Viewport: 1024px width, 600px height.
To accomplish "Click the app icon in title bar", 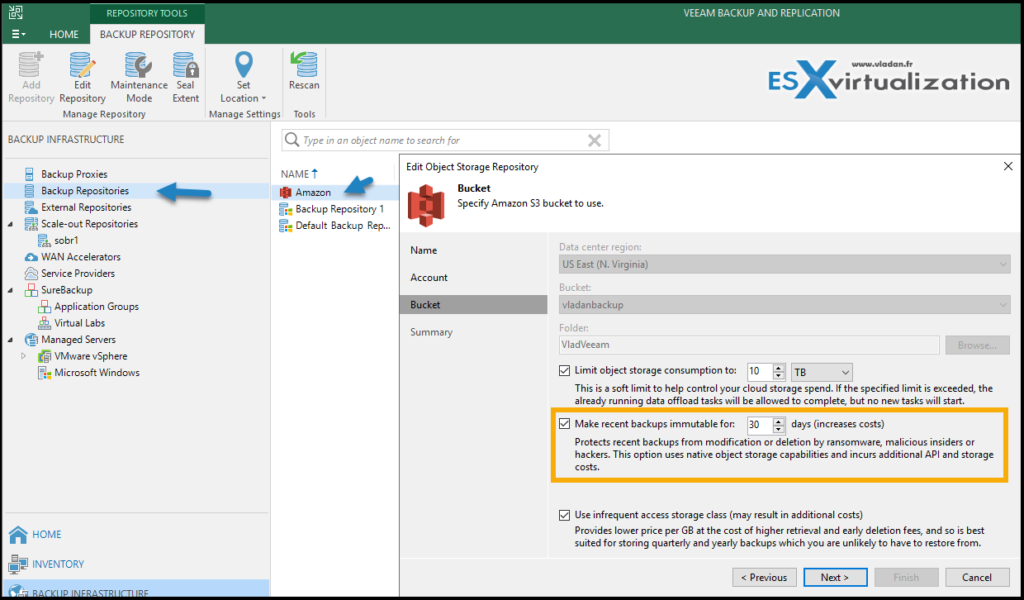I will tap(16, 11).
